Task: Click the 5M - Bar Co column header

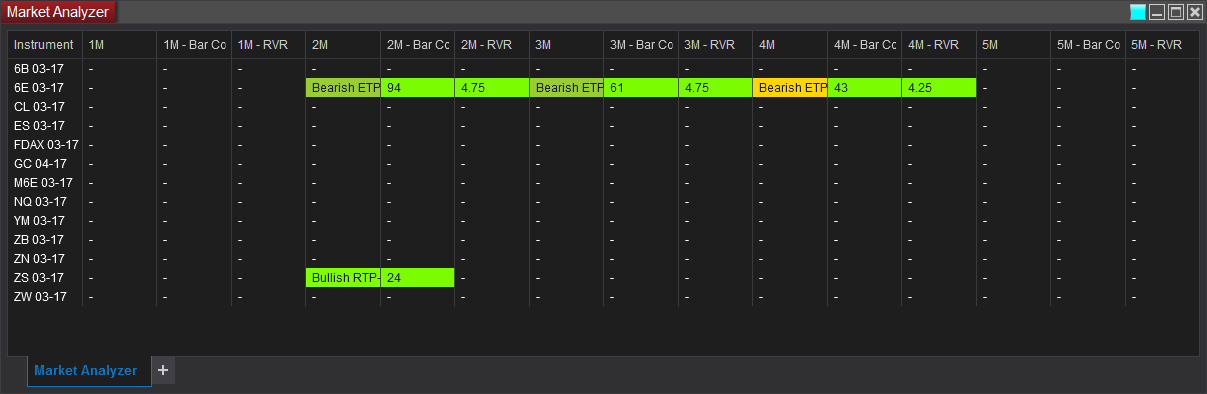Action: 1088,45
